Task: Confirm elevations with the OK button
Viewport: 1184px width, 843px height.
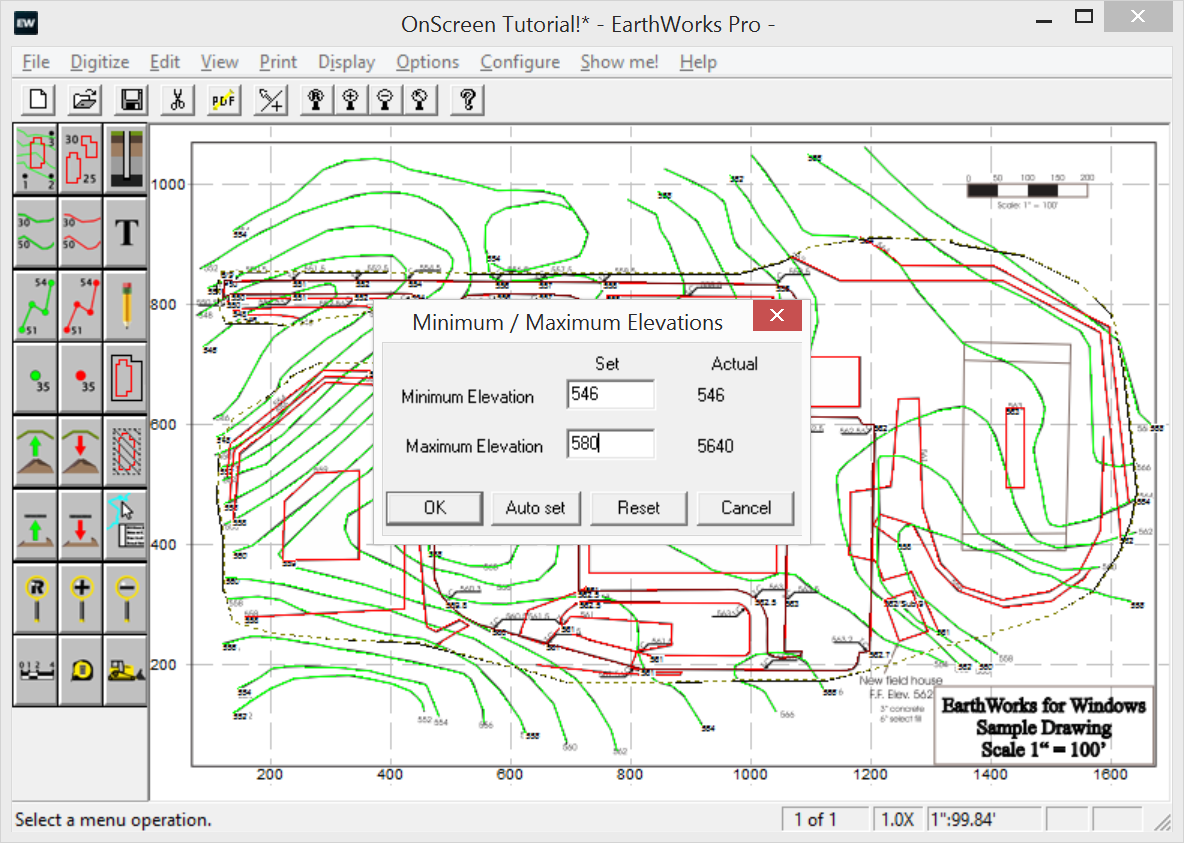Action: (434, 508)
